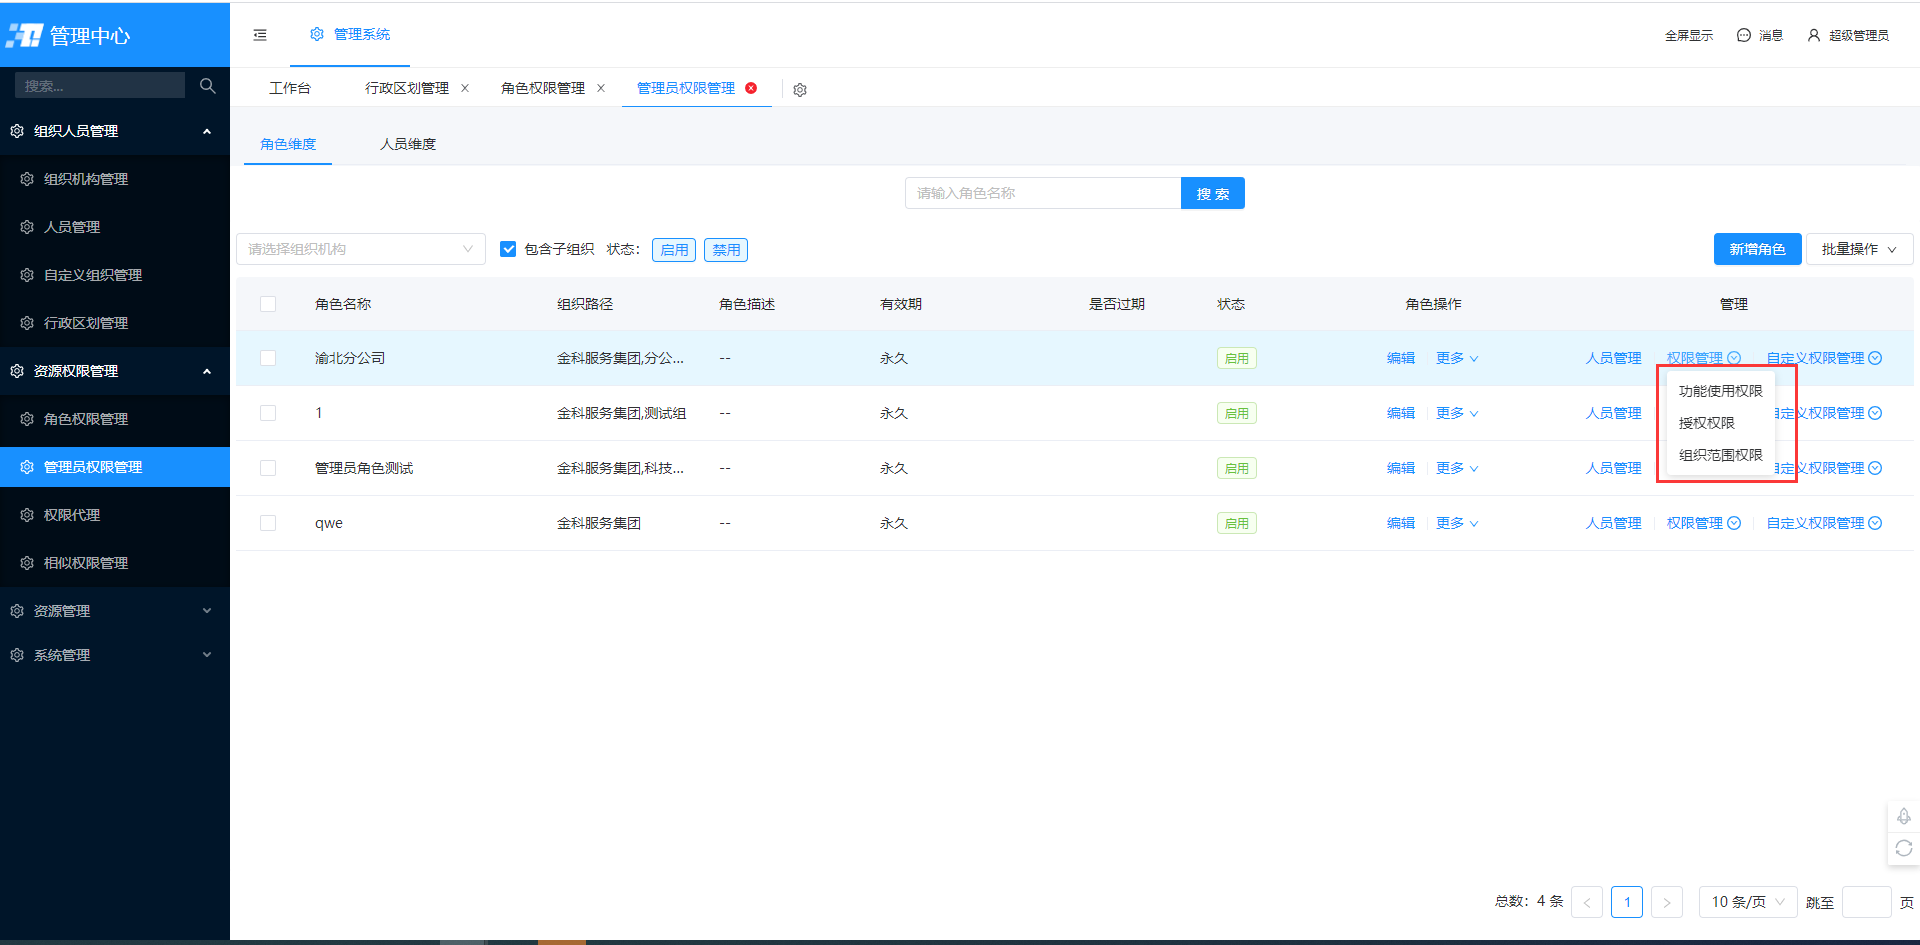Select 功能使用权限 from the popup menu
The image size is (1920, 945).
tap(1720, 391)
